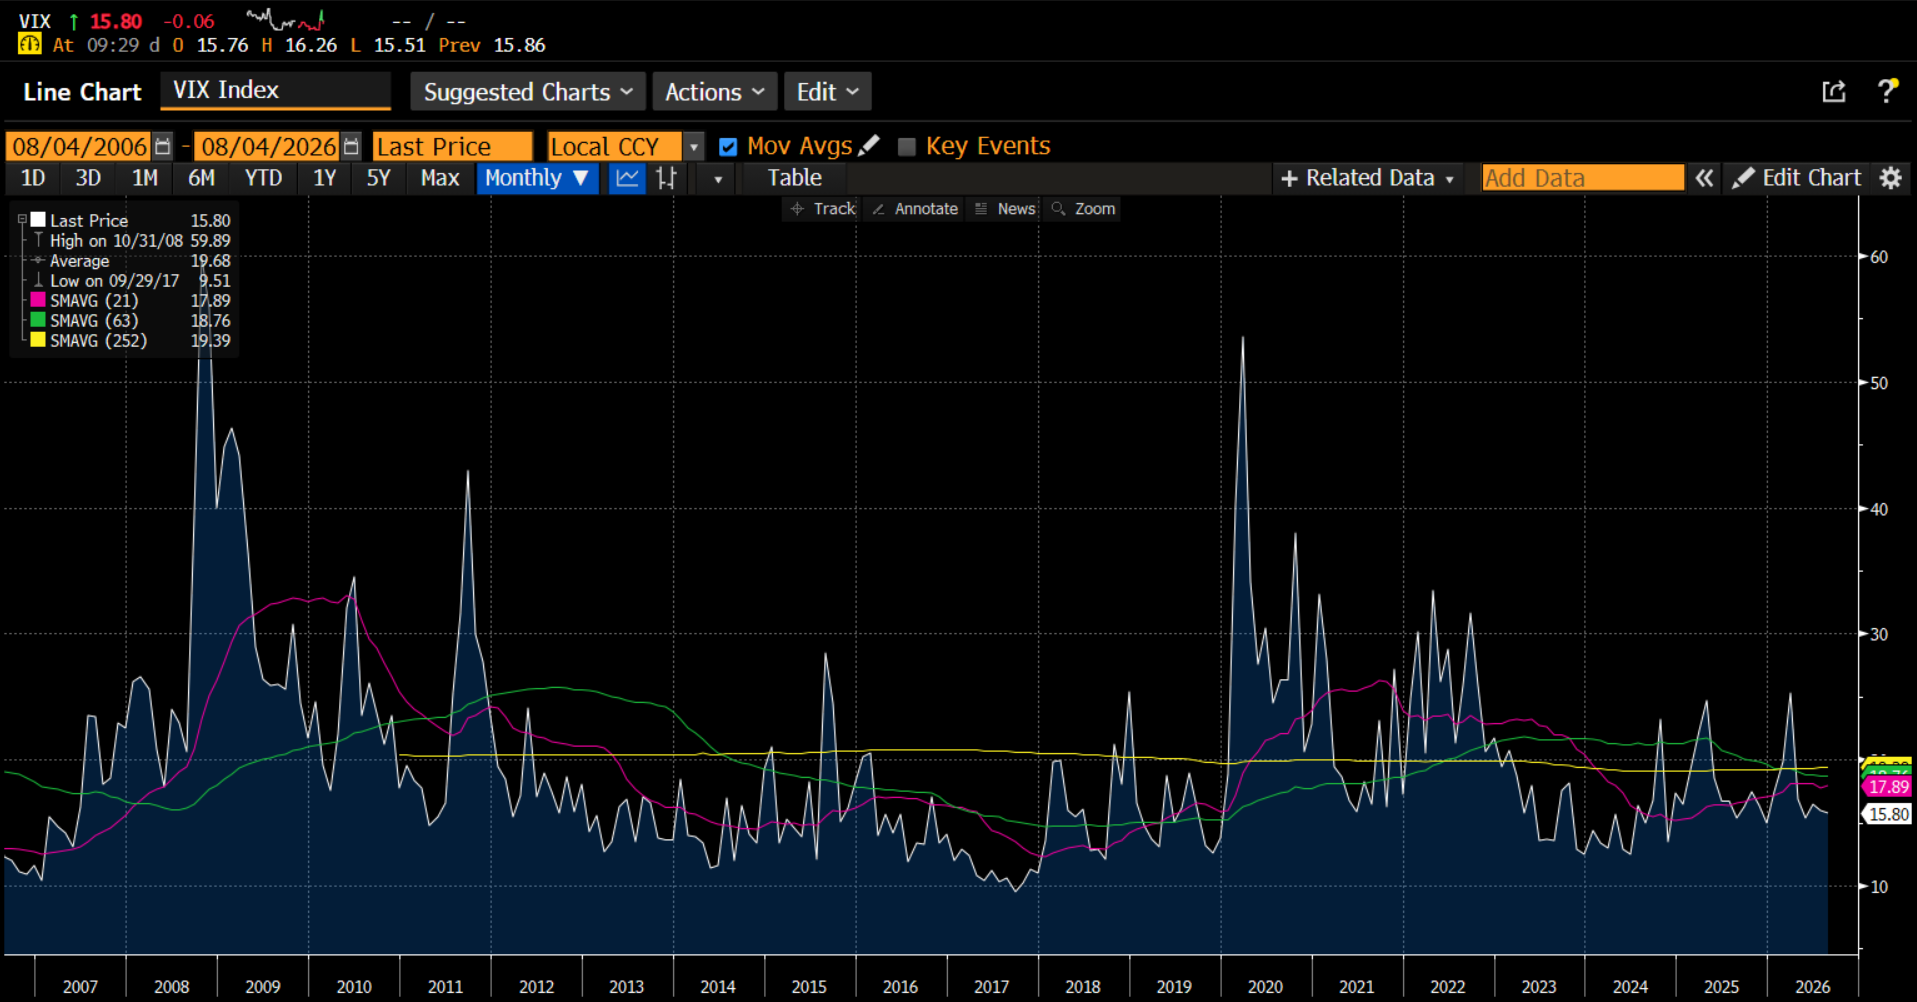This screenshot has height=1002, width=1917.
Task: Open the Edit dropdown menu
Action: pos(827,92)
